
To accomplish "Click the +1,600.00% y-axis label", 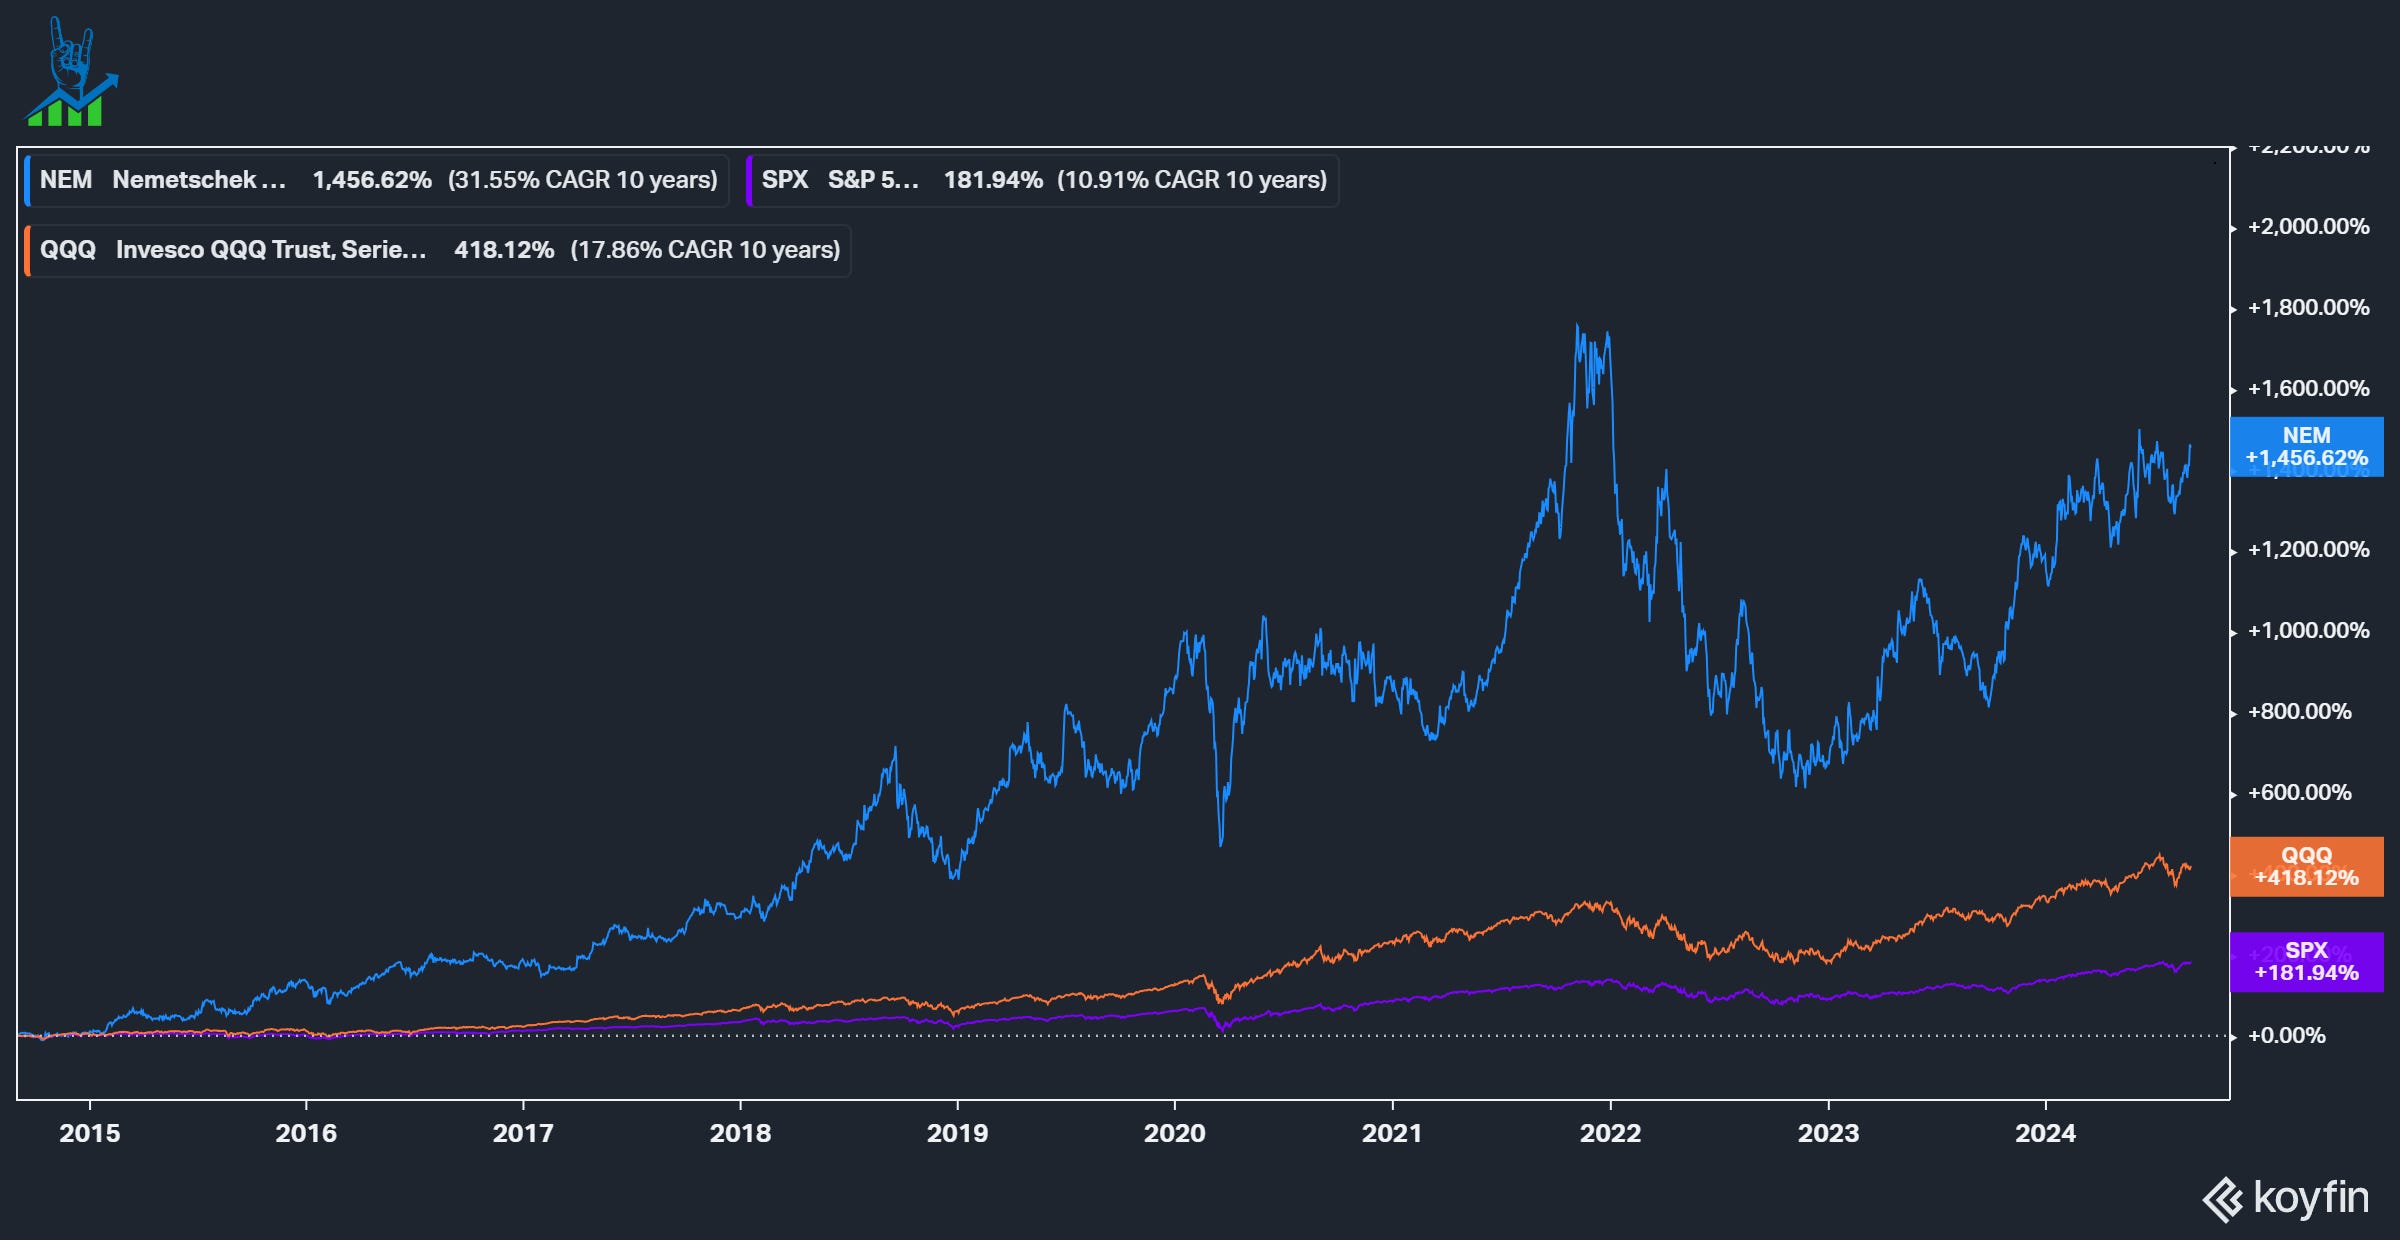I will coord(2308,389).
